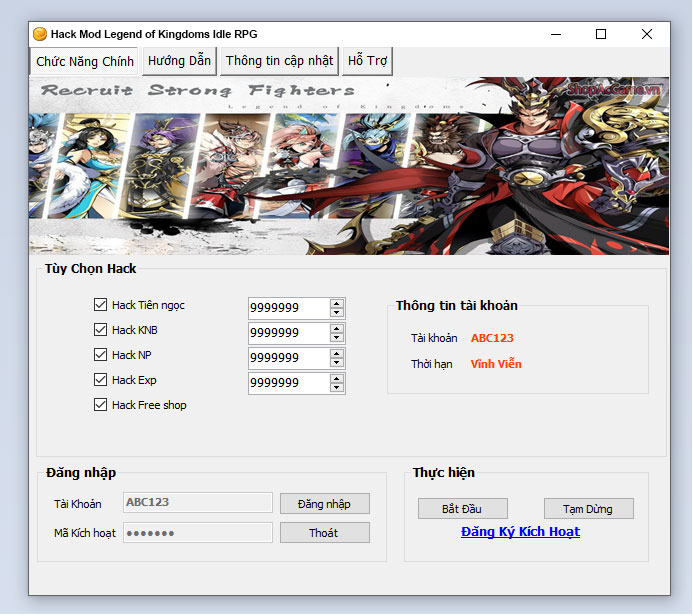Switch to the Chức Năng Chính tab
Image resolution: width=693 pixels, height=616 pixels.
point(84,61)
